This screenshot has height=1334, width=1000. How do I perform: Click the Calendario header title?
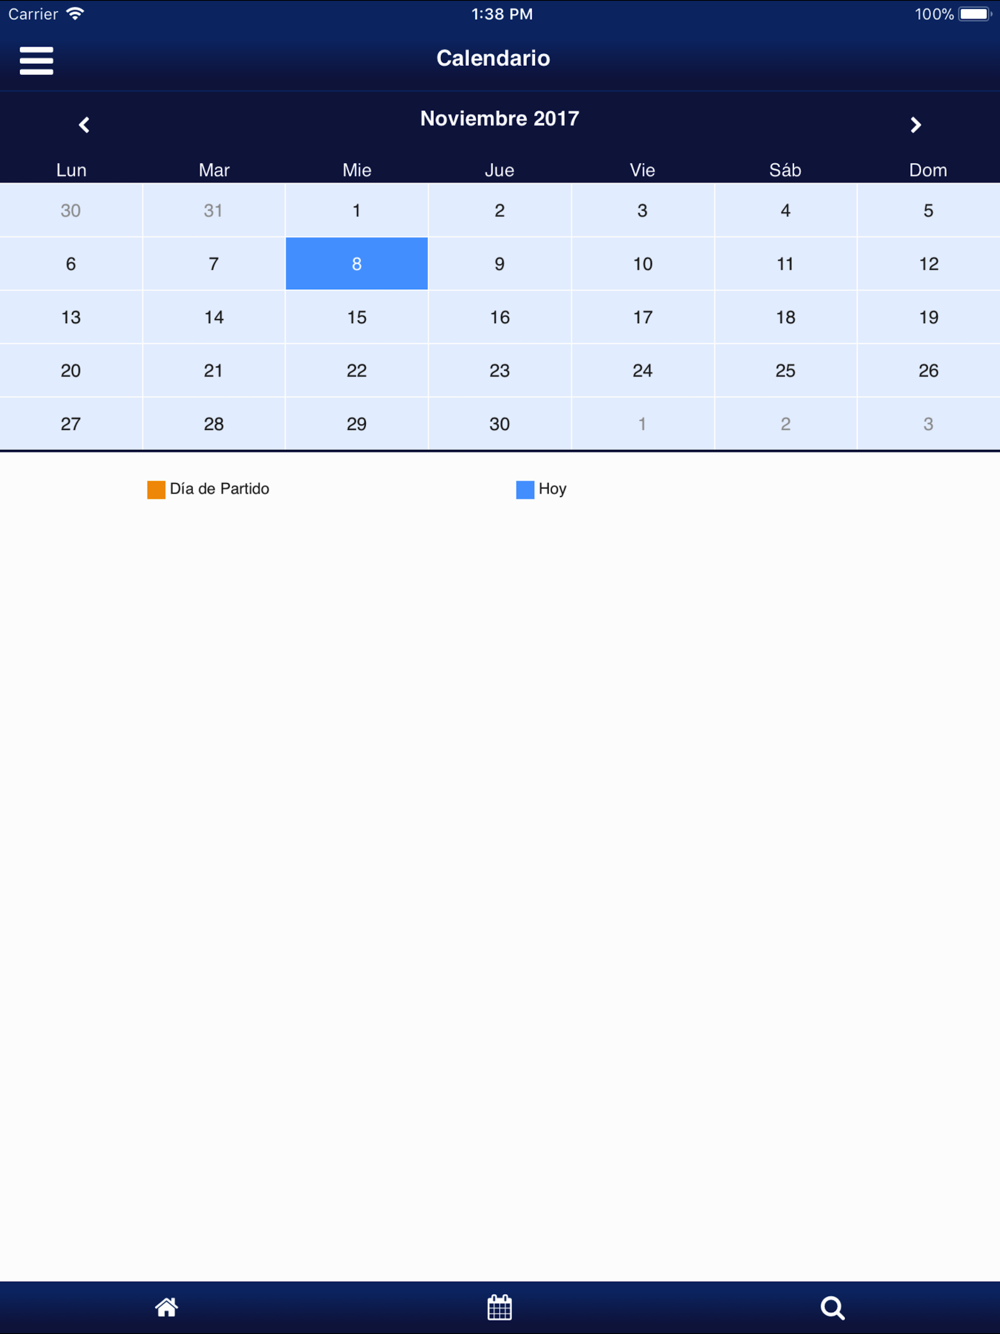click(493, 58)
